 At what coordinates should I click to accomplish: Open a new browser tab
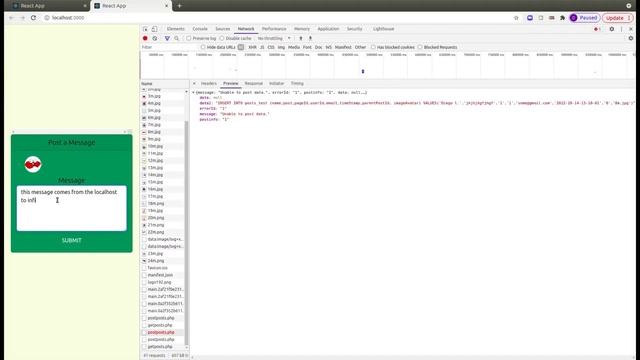(179, 6)
